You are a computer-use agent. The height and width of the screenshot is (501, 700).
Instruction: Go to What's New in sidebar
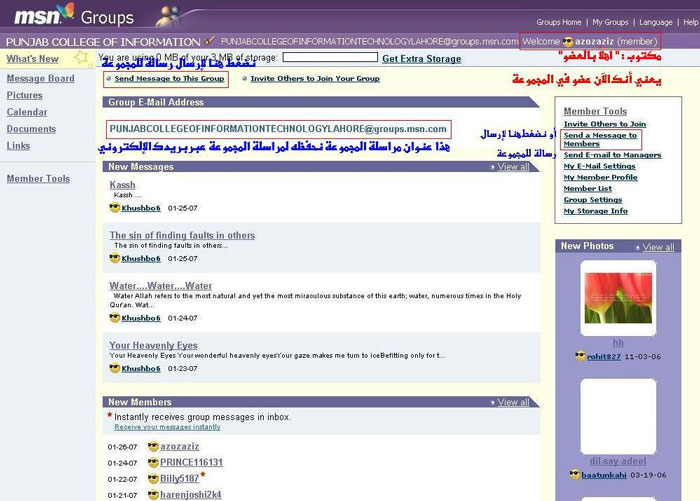click(33, 59)
